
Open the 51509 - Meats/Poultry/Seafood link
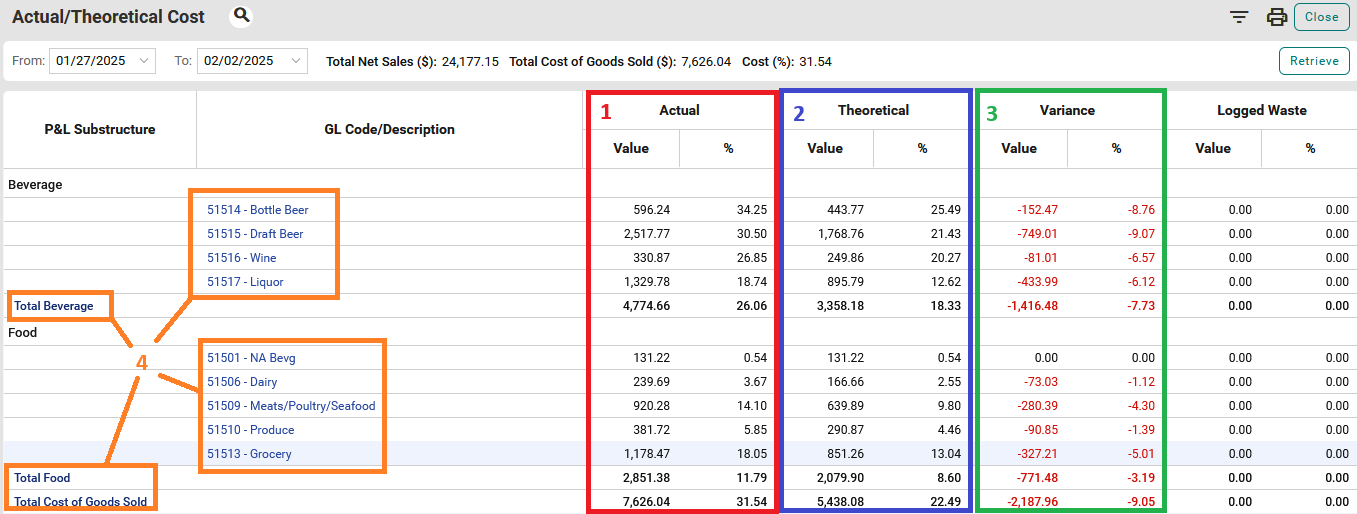[x=291, y=406]
